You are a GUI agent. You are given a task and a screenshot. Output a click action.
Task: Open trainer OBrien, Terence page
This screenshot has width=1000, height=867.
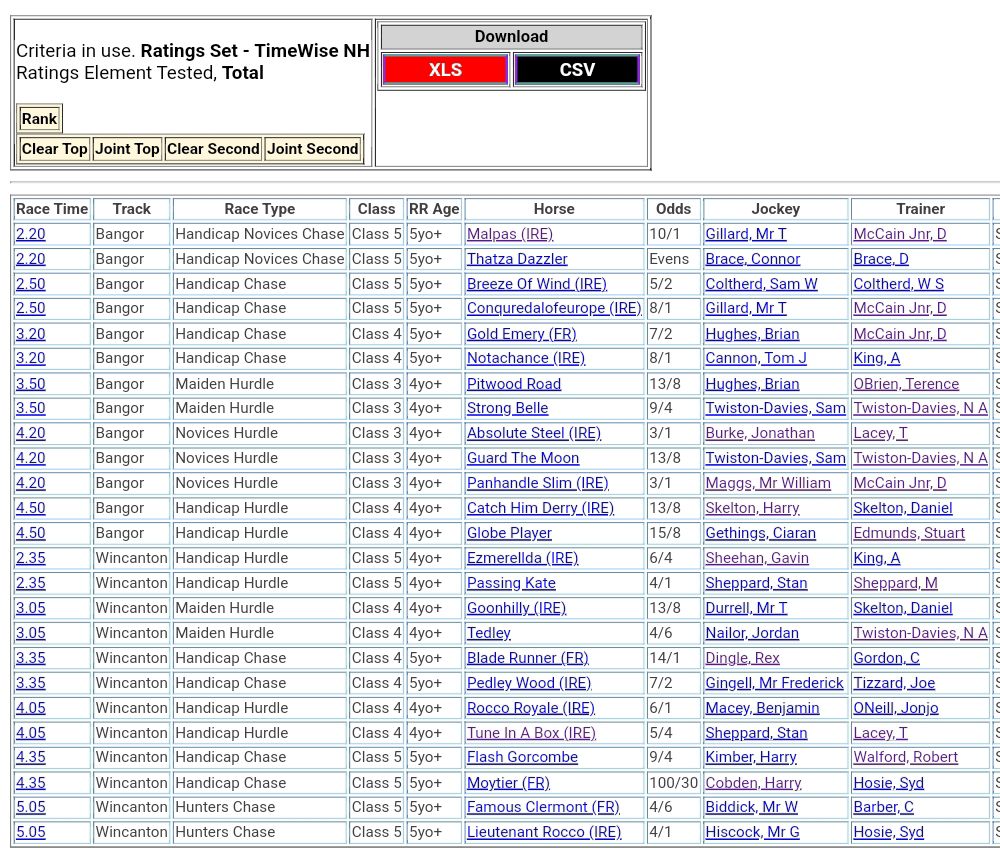905,384
